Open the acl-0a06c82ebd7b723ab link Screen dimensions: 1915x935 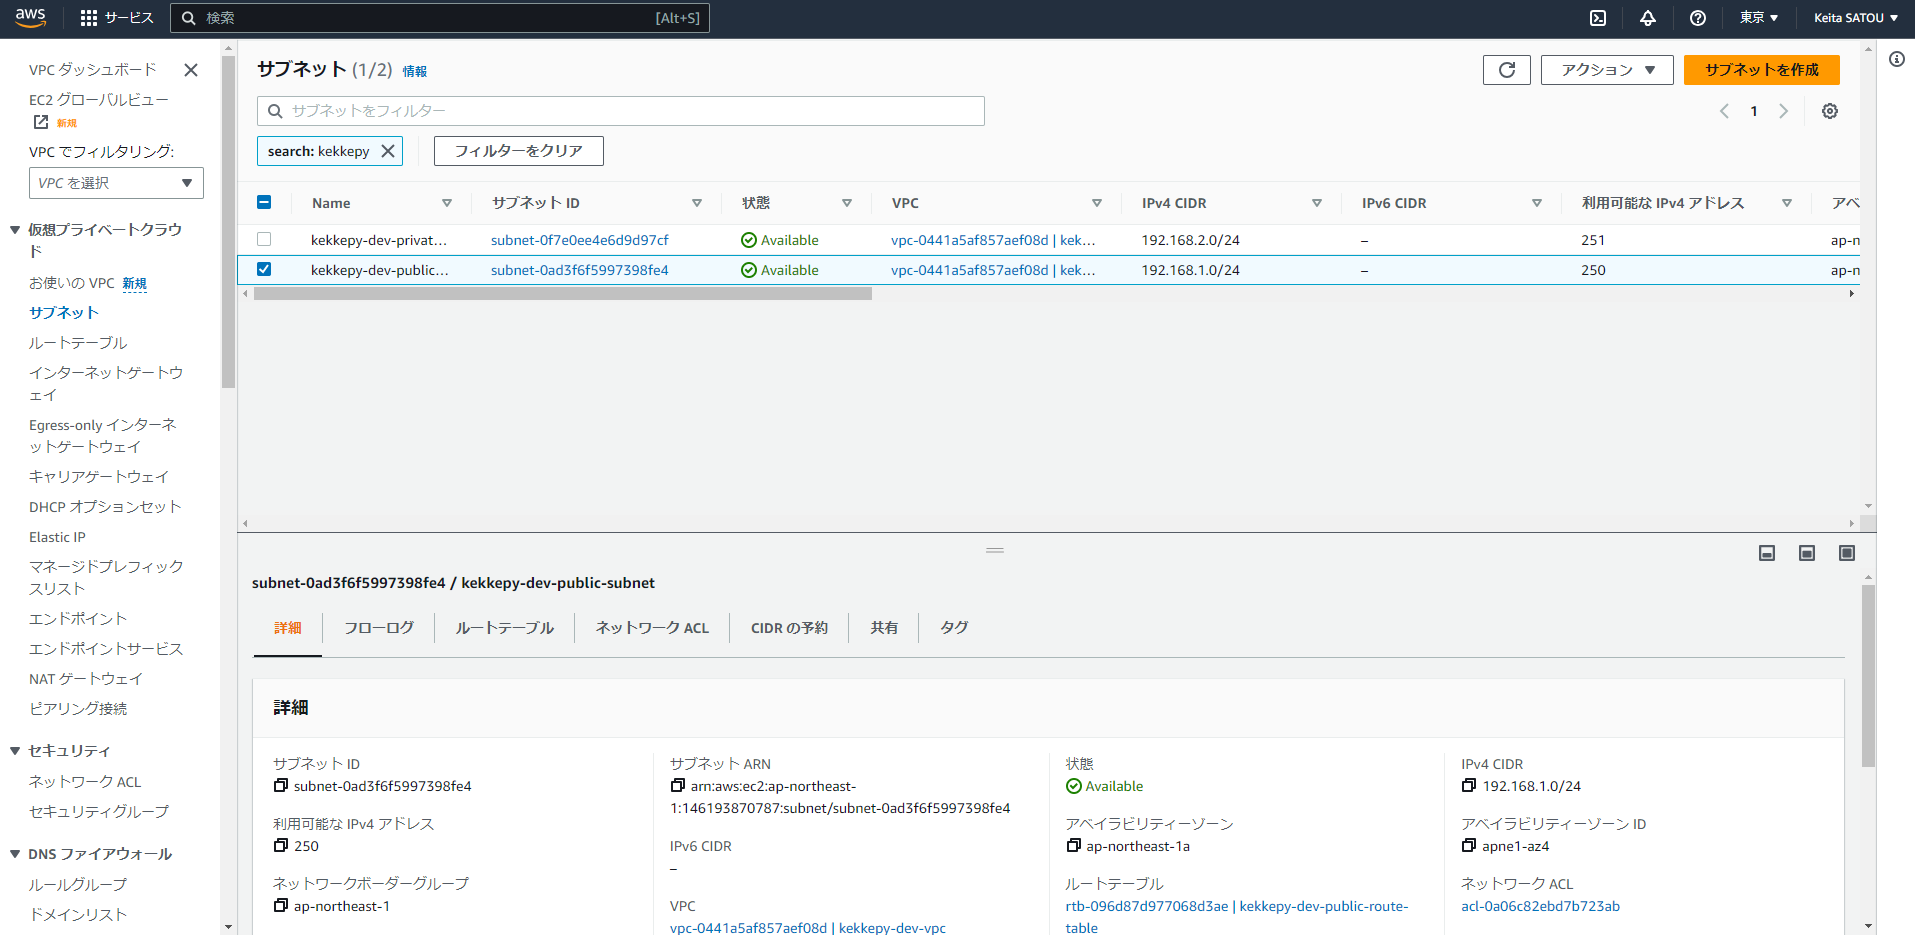point(1540,906)
